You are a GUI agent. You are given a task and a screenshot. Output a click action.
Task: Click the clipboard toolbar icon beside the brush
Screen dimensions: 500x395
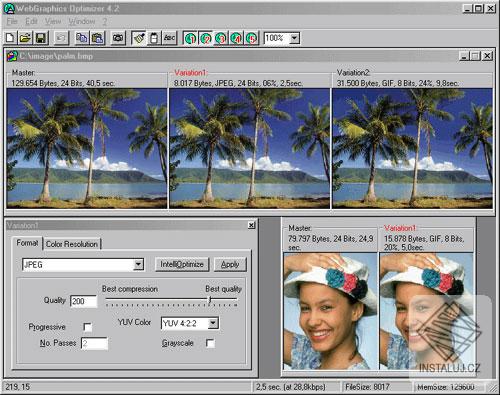(154, 38)
